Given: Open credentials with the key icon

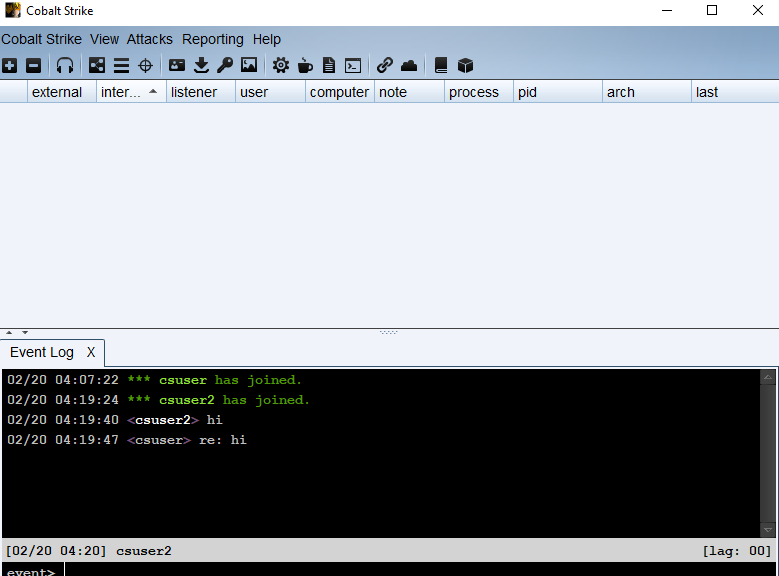Looking at the screenshot, I should (225, 66).
